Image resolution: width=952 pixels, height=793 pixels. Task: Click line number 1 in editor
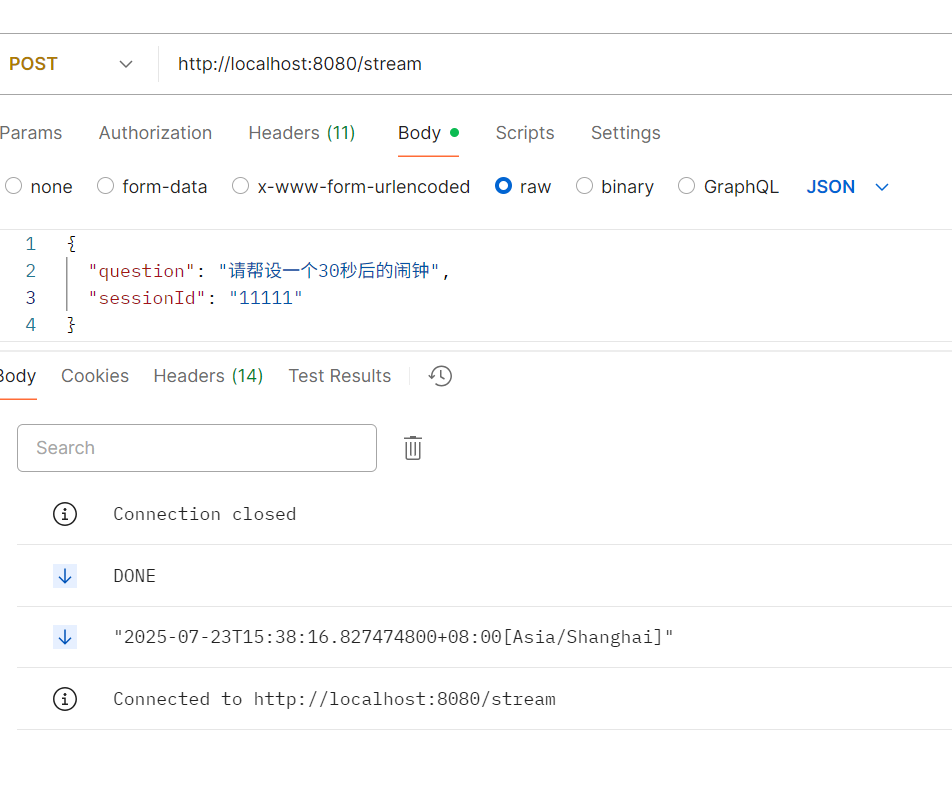30,244
